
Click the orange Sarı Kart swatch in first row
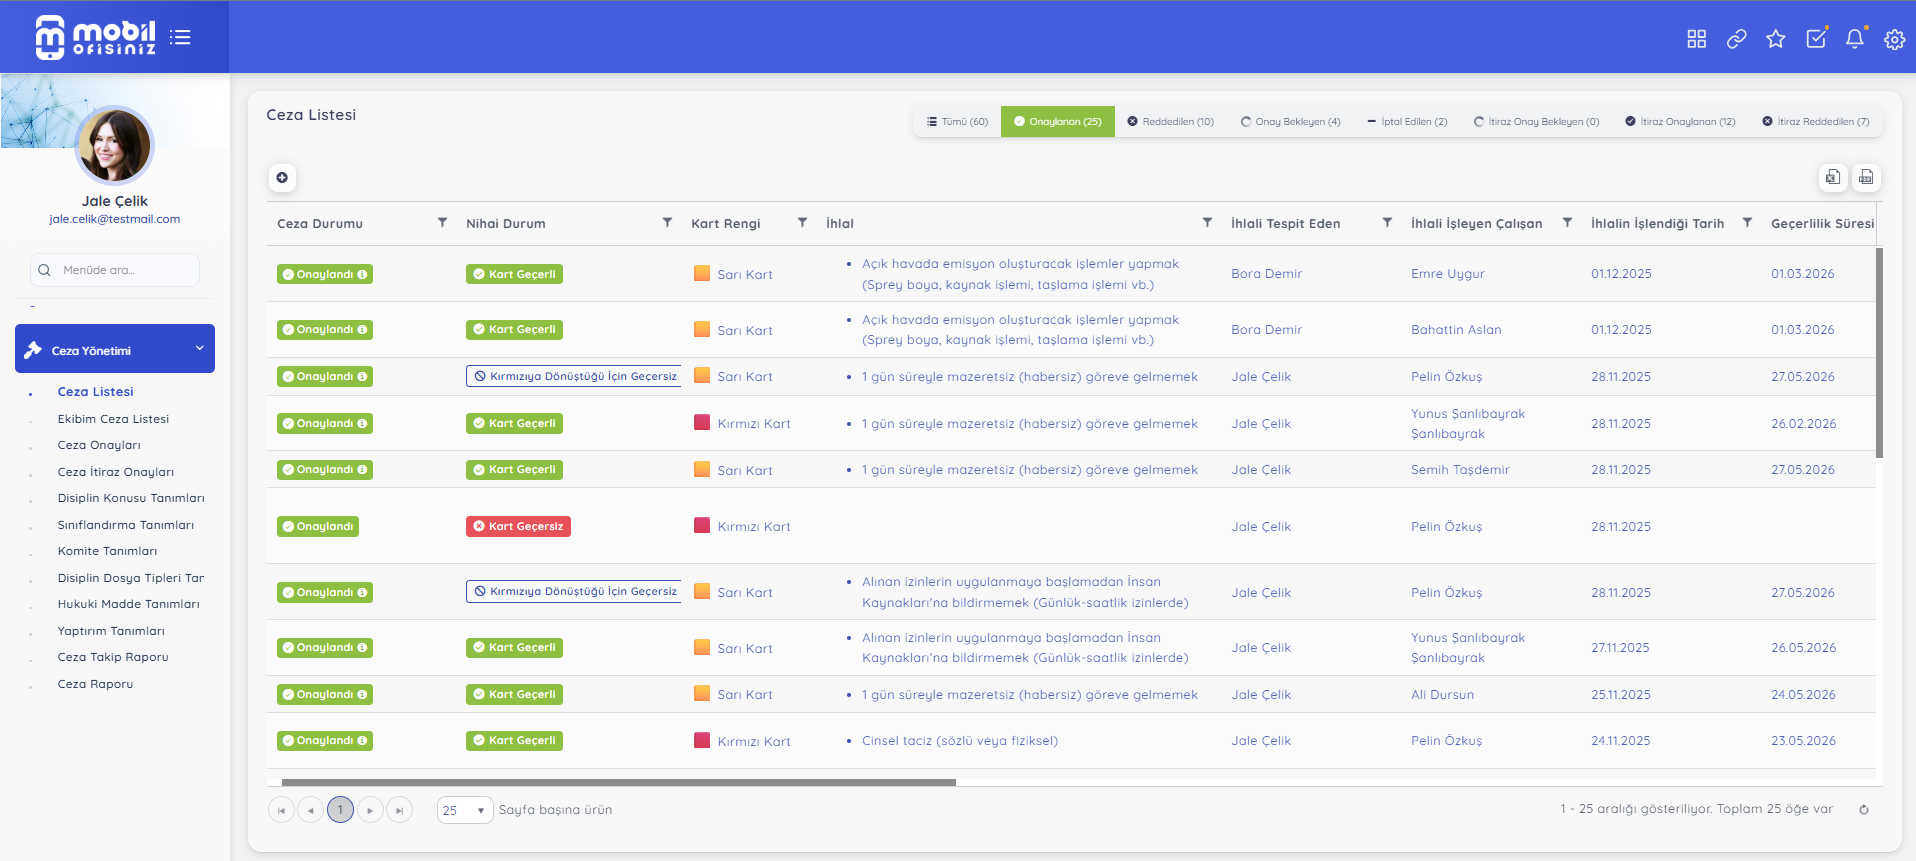pyautogui.click(x=702, y=274)
